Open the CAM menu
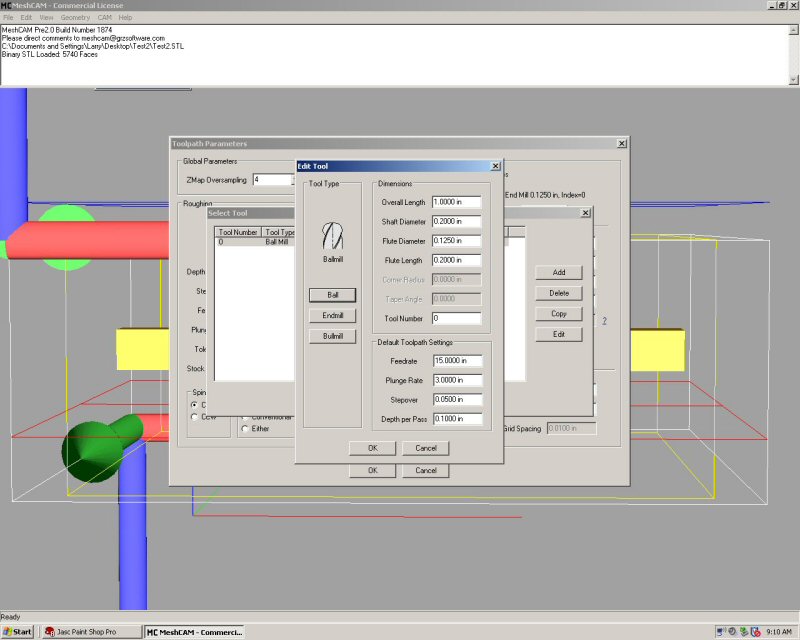800x640 pixels. [104, 17]
